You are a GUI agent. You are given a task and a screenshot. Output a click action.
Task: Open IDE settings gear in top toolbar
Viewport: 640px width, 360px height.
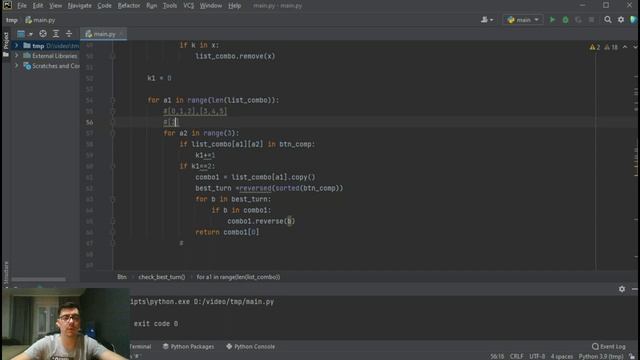pyautogui.click(x=621, y=20)
